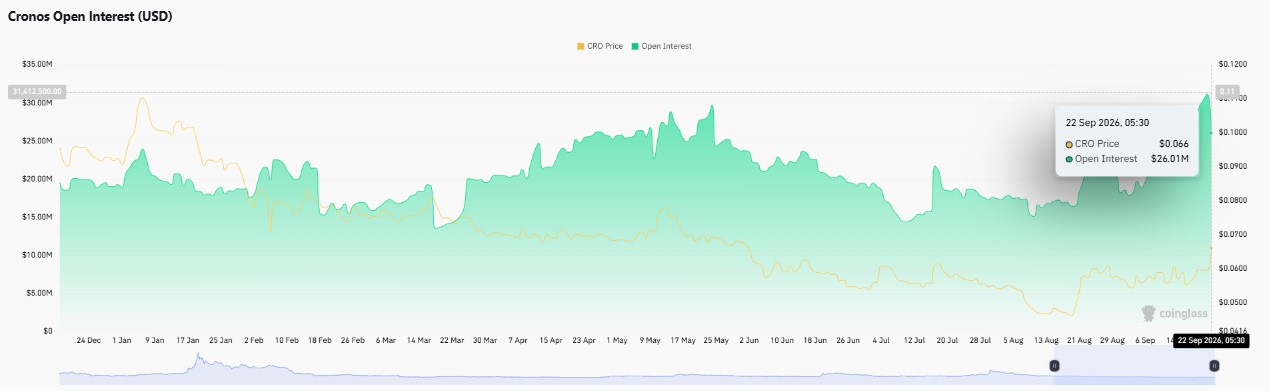1270x391 pixels.
Task: Click the green Open Interest legend swatch
Action: click(x=636, y=46)
